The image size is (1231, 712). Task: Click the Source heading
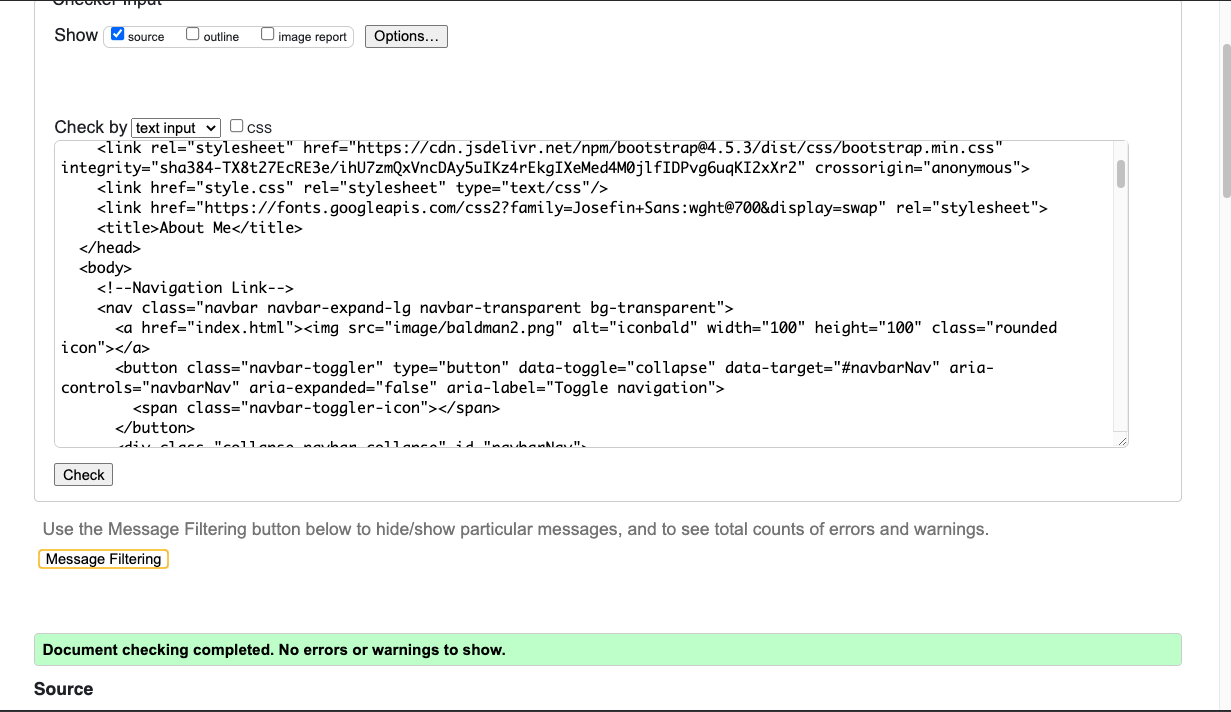[x=63, y=689]
